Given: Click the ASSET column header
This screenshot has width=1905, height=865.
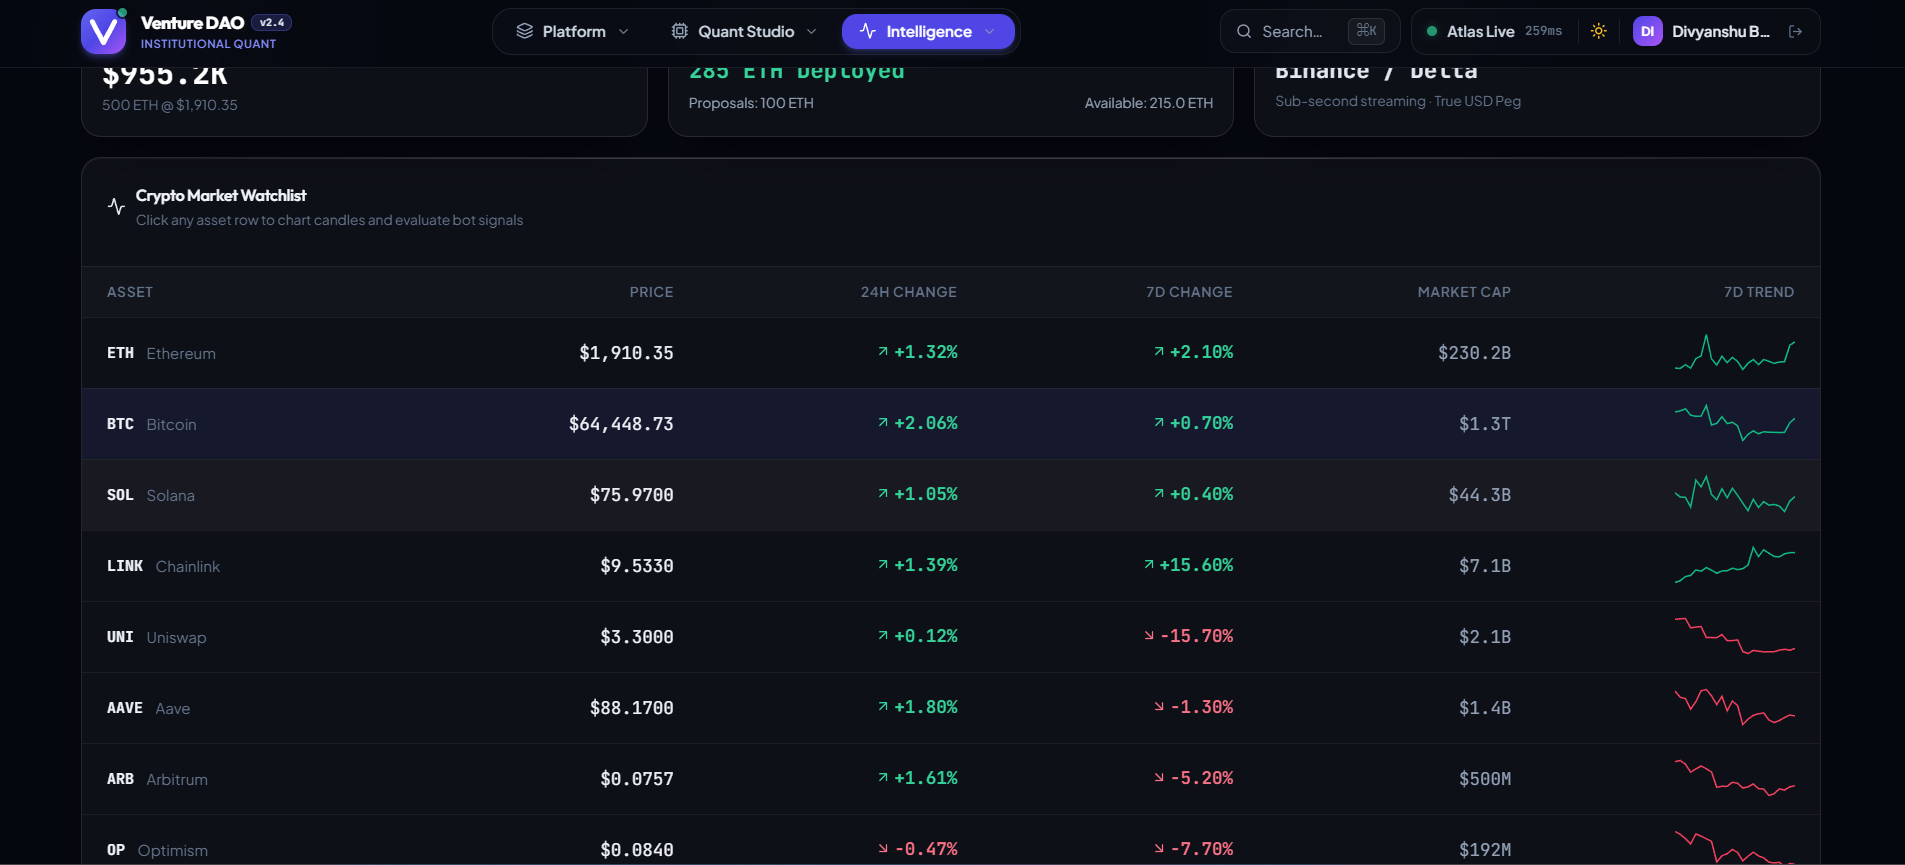Looking at the screenshot, I should point(130,292).
